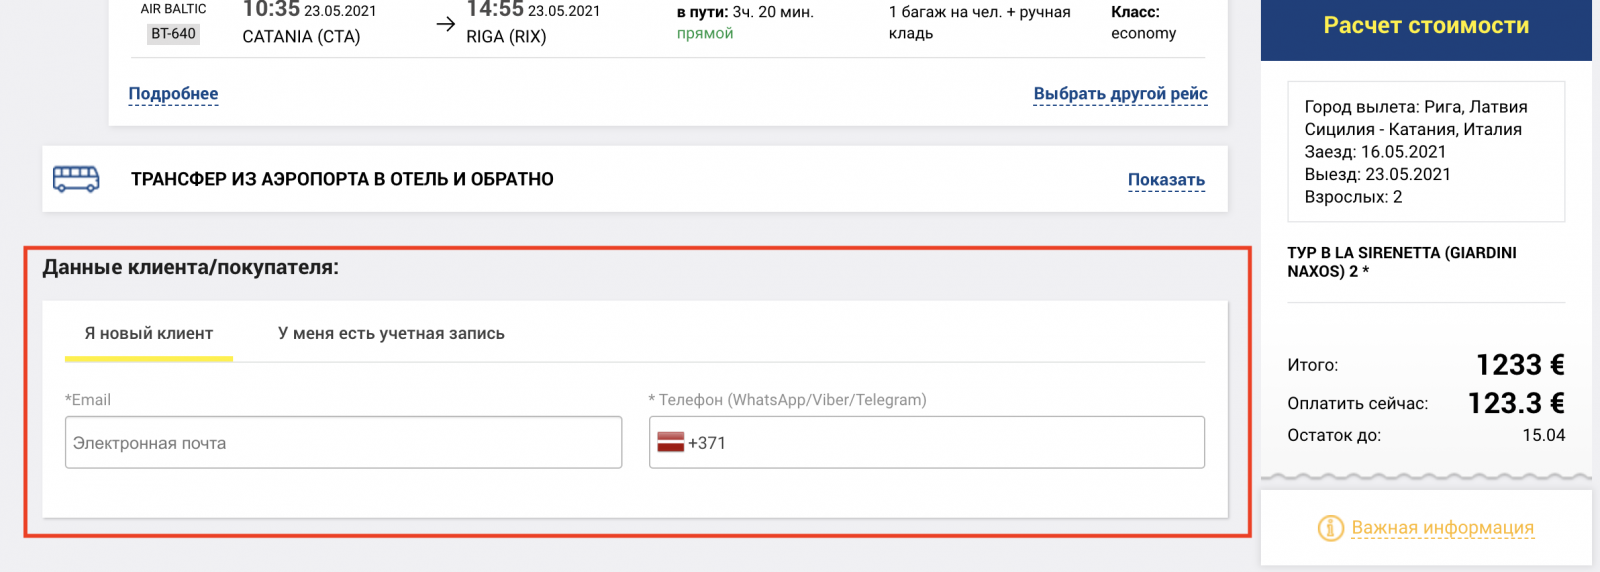Screen dimensions: 1600x572
Task: Click the ТРАНСФЕР ИЗ АЭРОПОРТА heading
Action: [342, 179]
